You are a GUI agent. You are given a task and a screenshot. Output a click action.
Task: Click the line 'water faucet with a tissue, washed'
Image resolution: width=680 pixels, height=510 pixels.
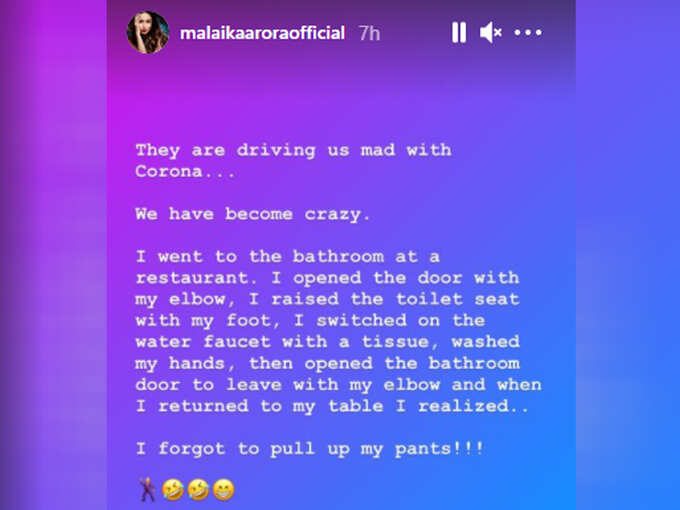click(x=327, y=342)
